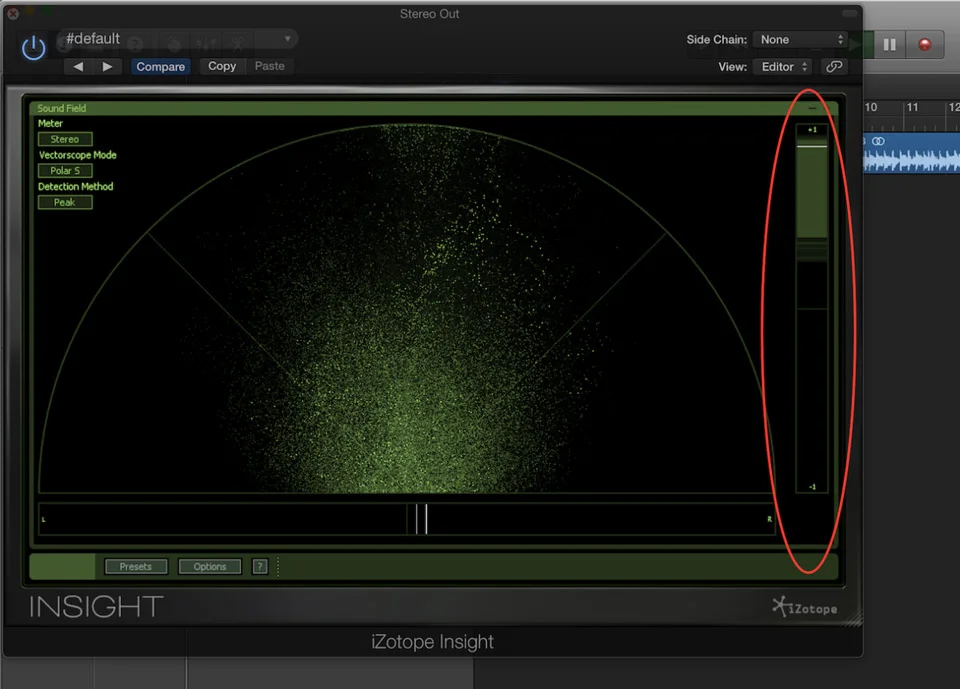
Task: Click the question mark help button
Action: tap(260, 567)
